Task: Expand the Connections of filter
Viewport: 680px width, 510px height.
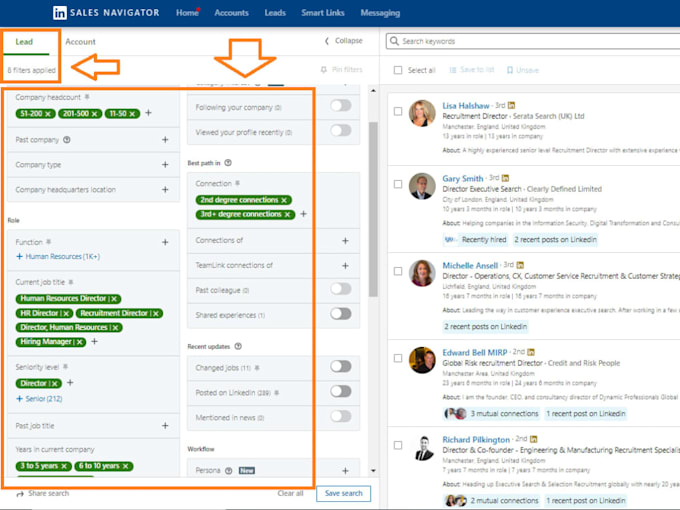Action: pyautogui.click(x=345, y=241)
